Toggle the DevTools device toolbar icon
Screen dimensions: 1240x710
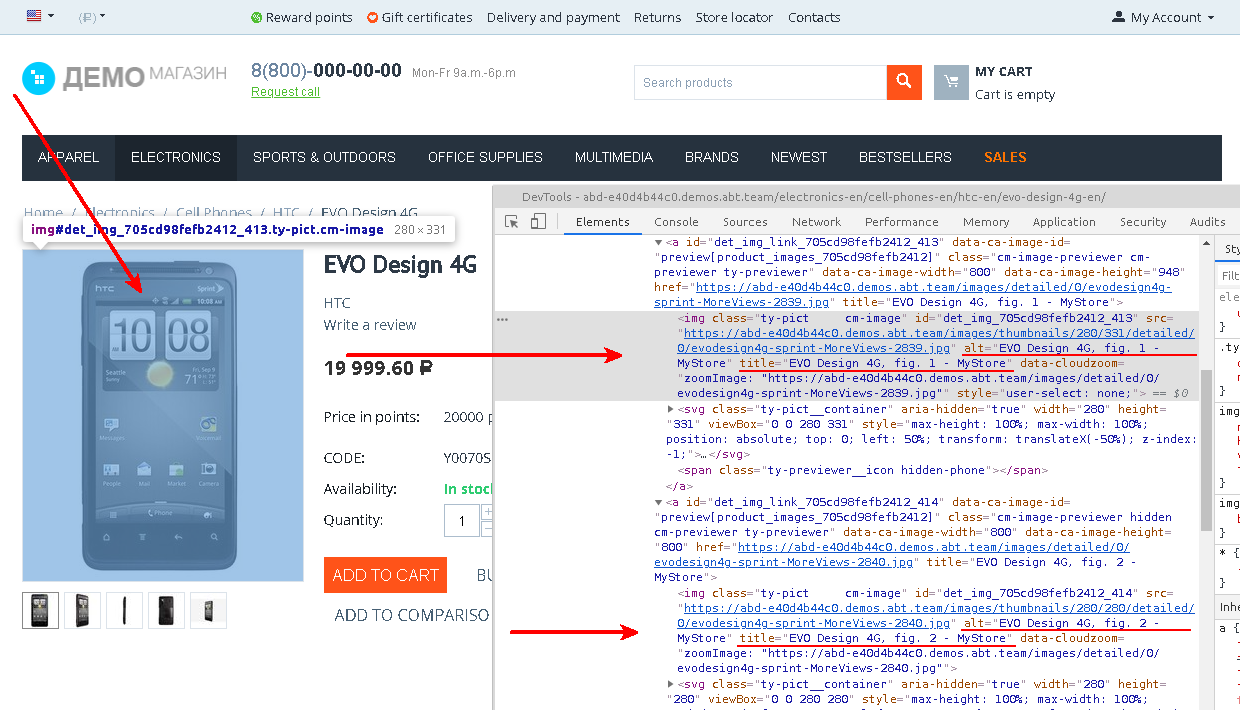(x=538, y=222)
